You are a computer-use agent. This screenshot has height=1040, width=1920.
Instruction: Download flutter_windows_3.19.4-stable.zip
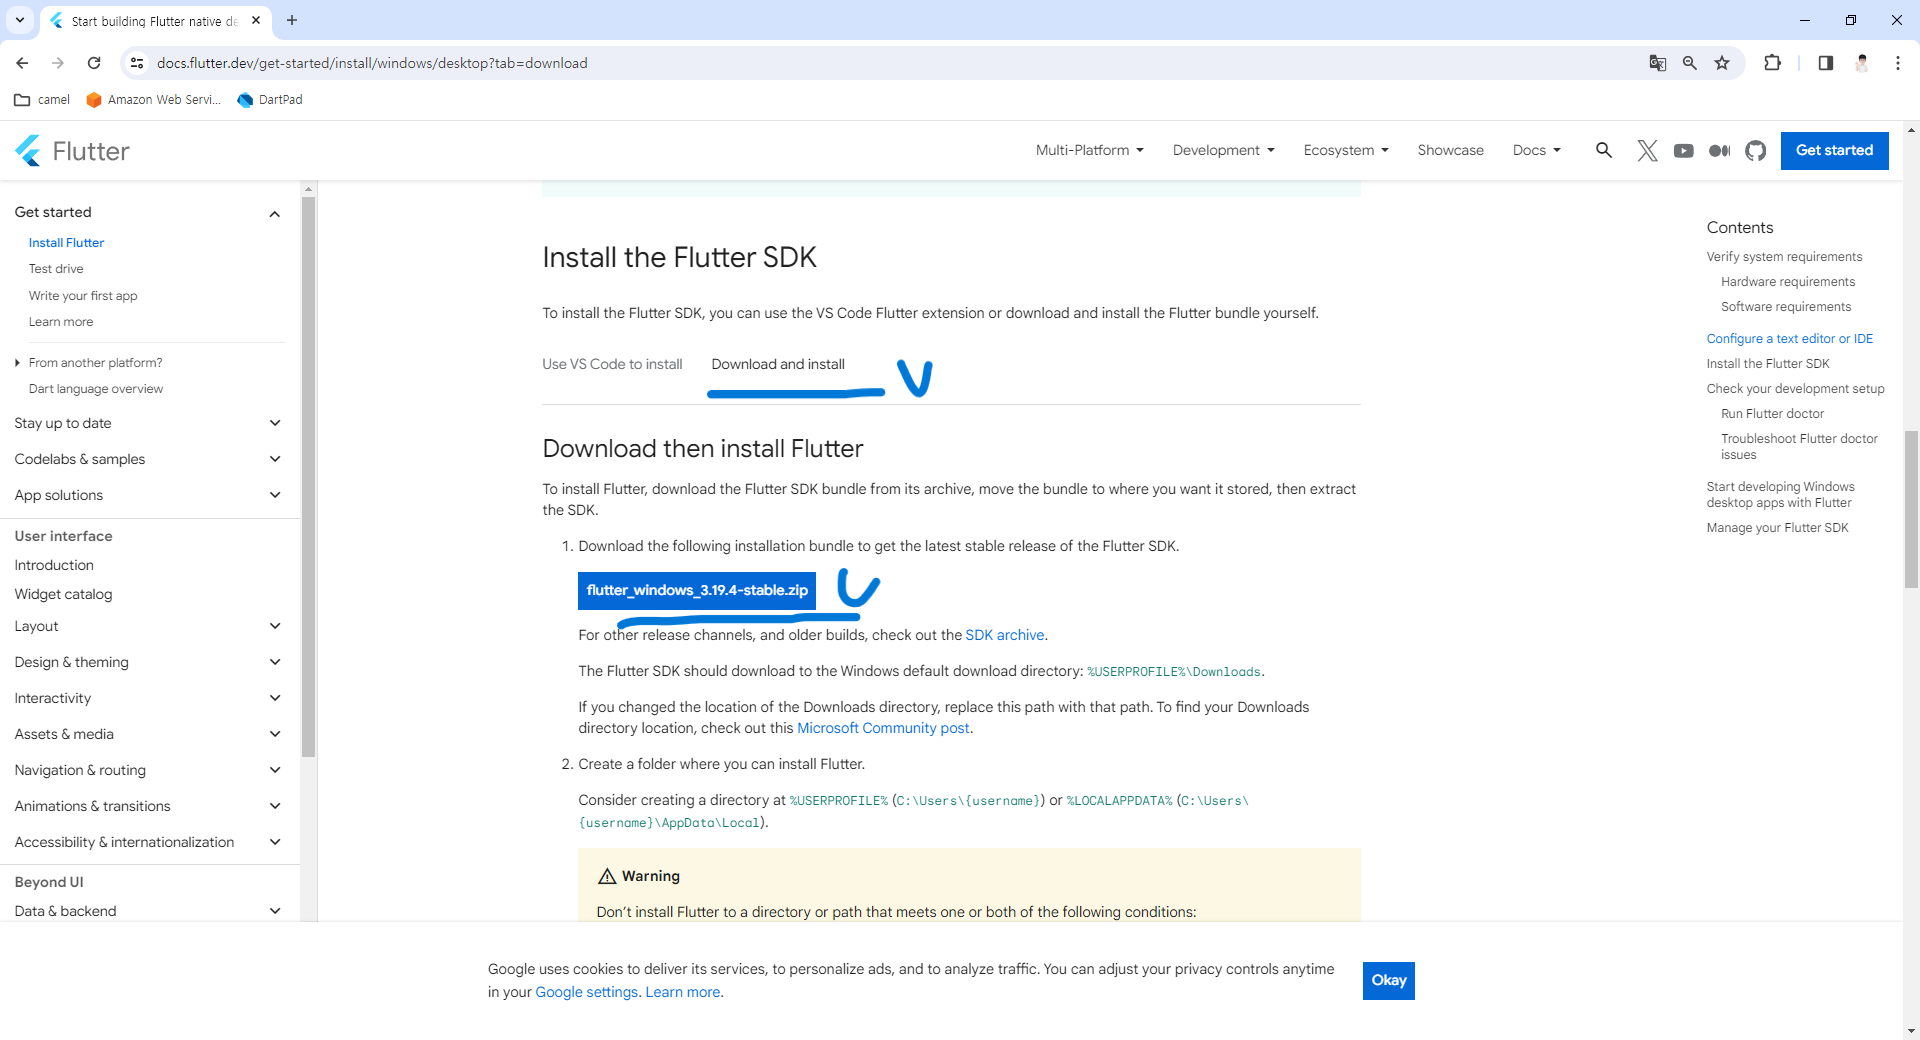pyautogui.click(x=697, y=590)
